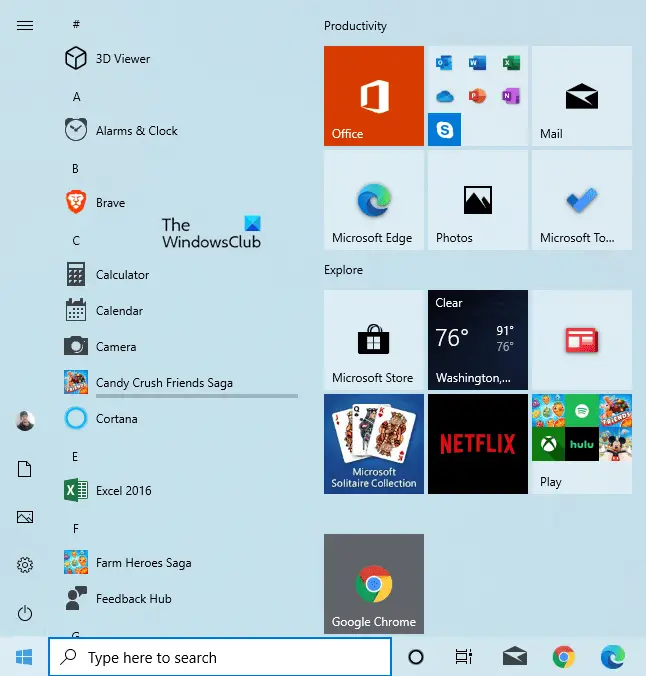Start the Camera app
Image resolution: width=646 pixels, height=676 pixels.
pyautogui.click(x=180, y=346)
